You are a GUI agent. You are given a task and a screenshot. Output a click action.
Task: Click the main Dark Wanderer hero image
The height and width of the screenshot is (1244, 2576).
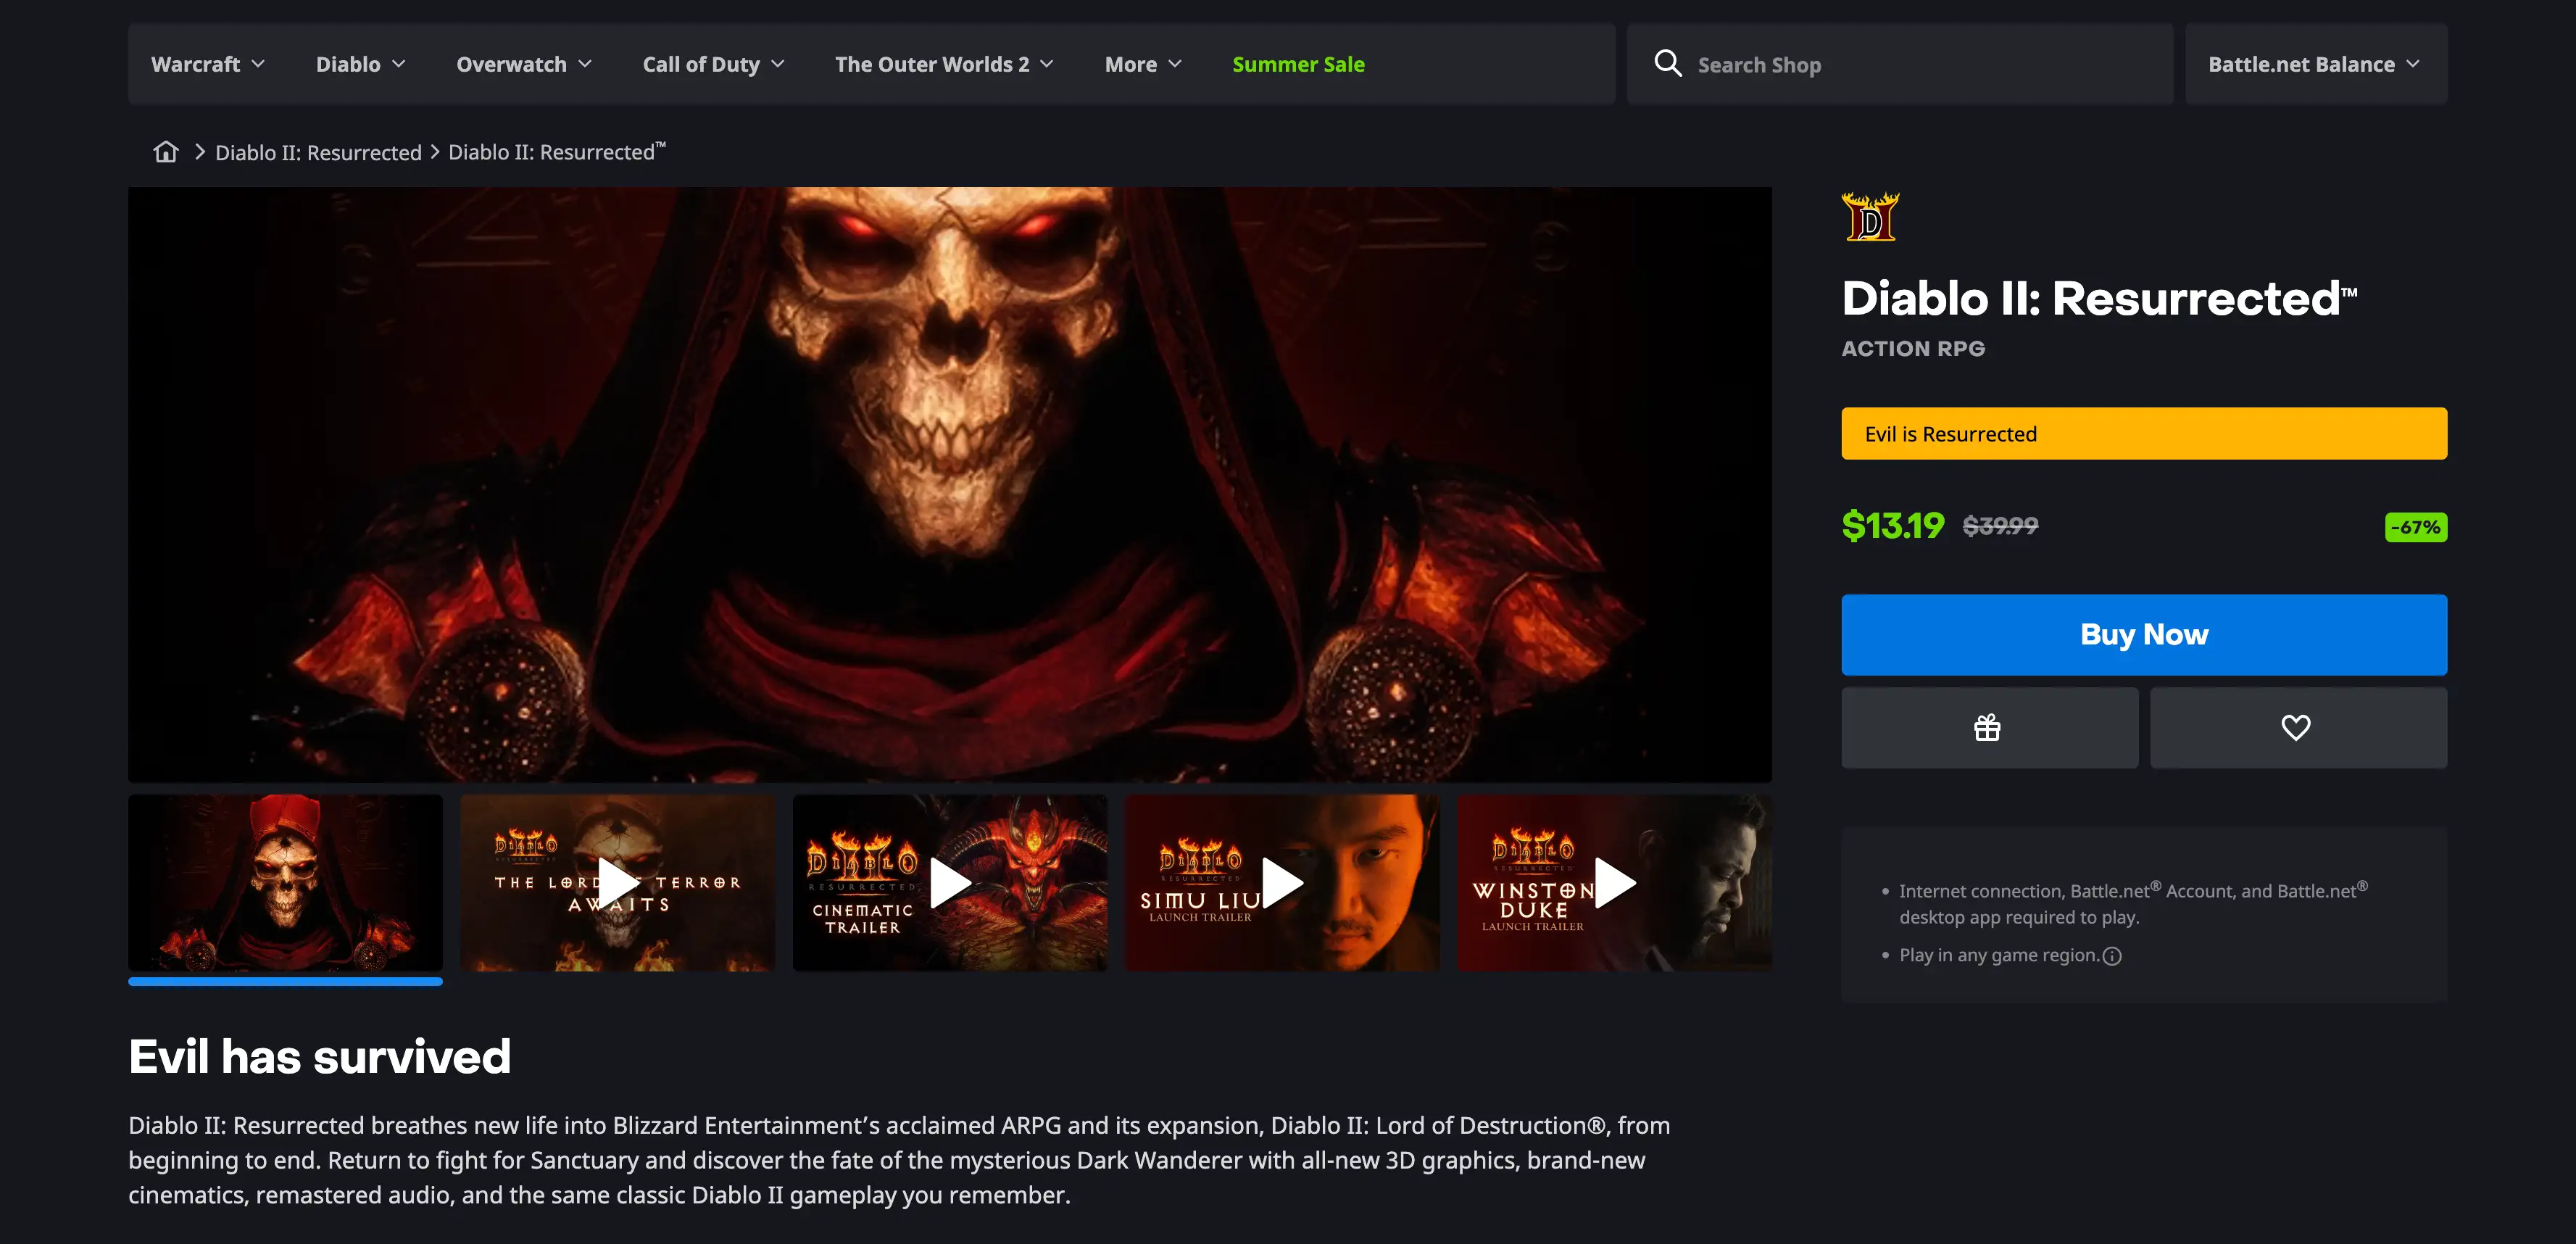[x=950, y=484]
